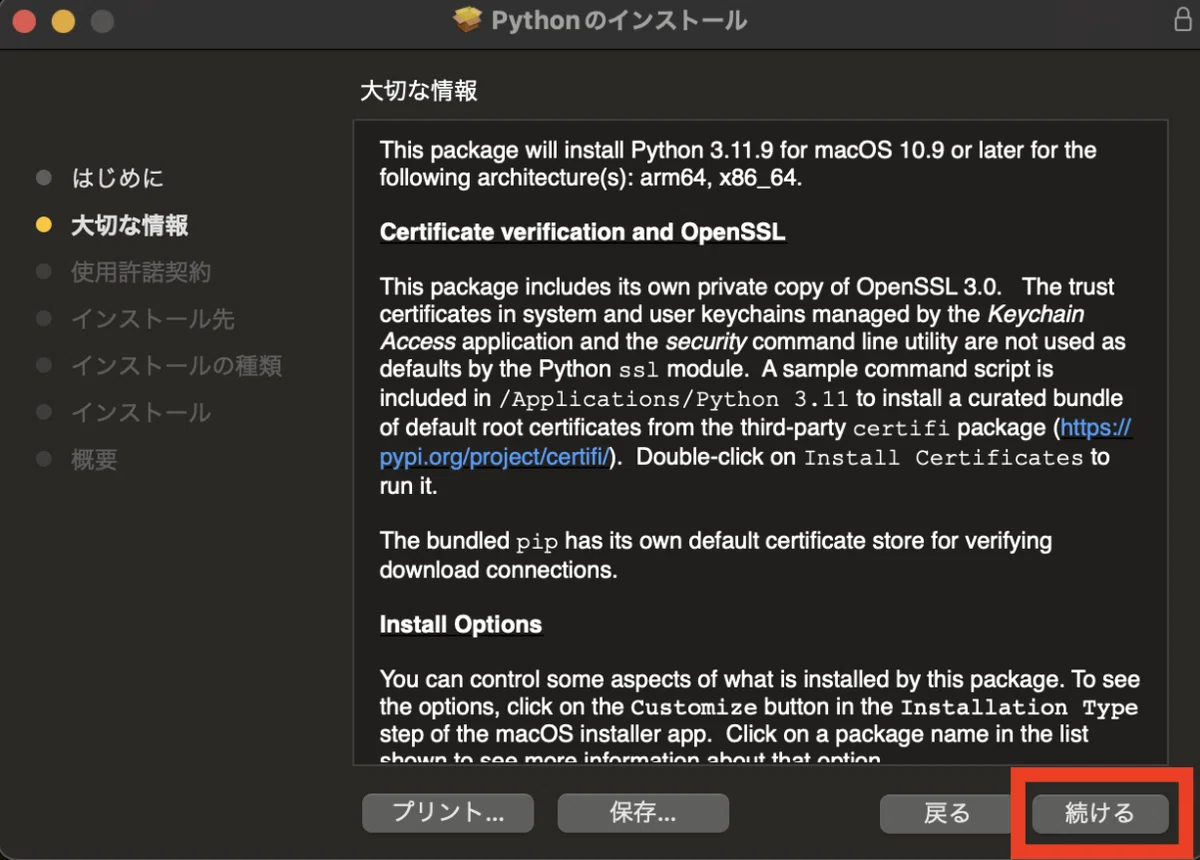
Task: Click the Install Options heading text
Action: (x=461, y=625)
